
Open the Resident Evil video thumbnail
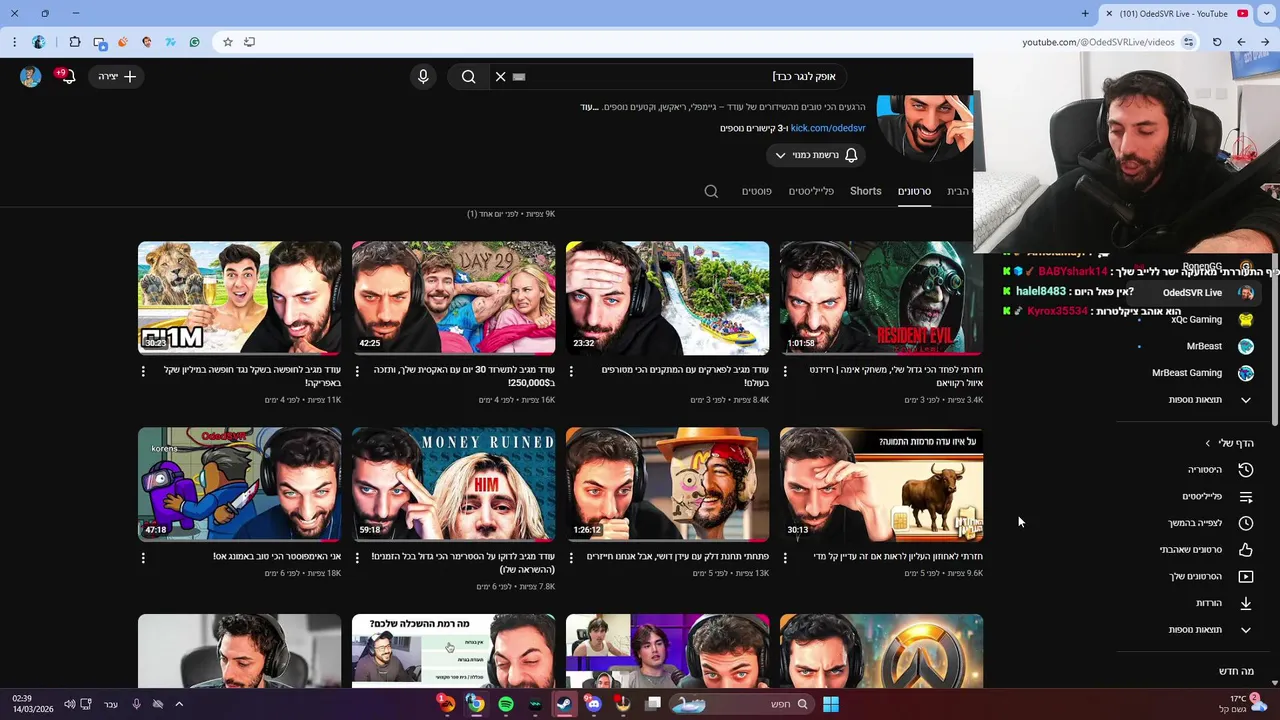tap(881, 298)
